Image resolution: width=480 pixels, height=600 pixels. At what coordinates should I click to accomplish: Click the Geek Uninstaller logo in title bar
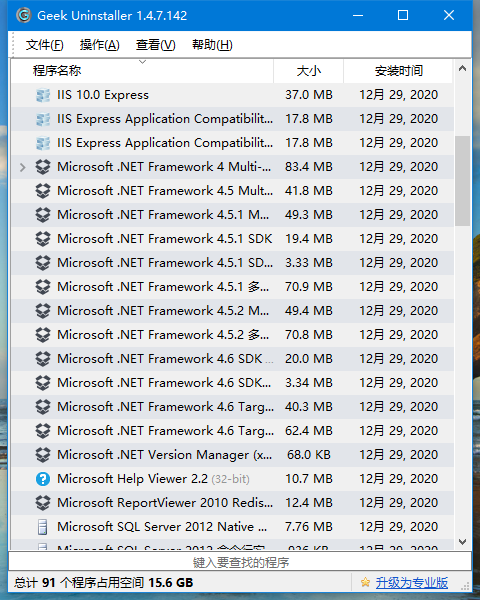(x=23, y=15)
